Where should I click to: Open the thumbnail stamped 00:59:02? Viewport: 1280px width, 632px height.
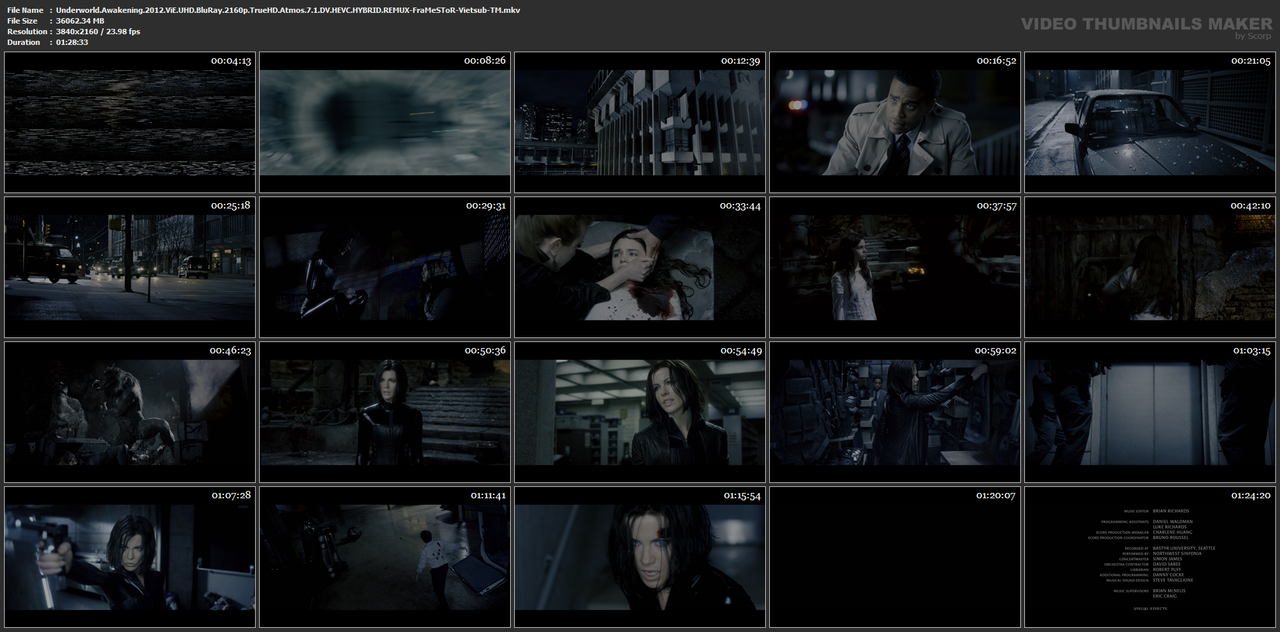point(894,412)
